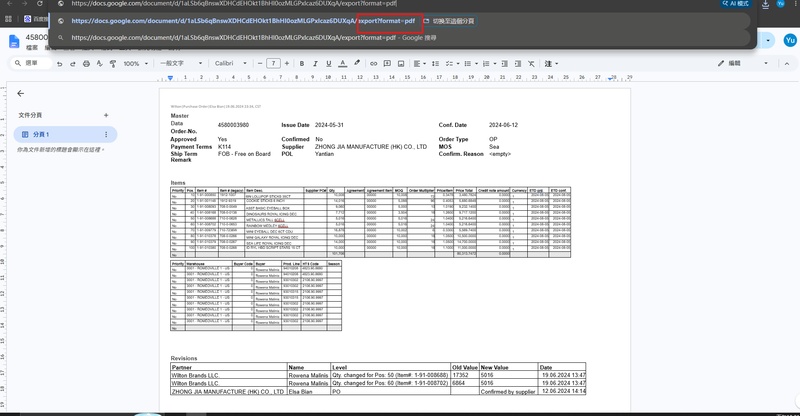Click the menu search box in toolbar
This screenshot has height=416, width=800.
[32, 63]
